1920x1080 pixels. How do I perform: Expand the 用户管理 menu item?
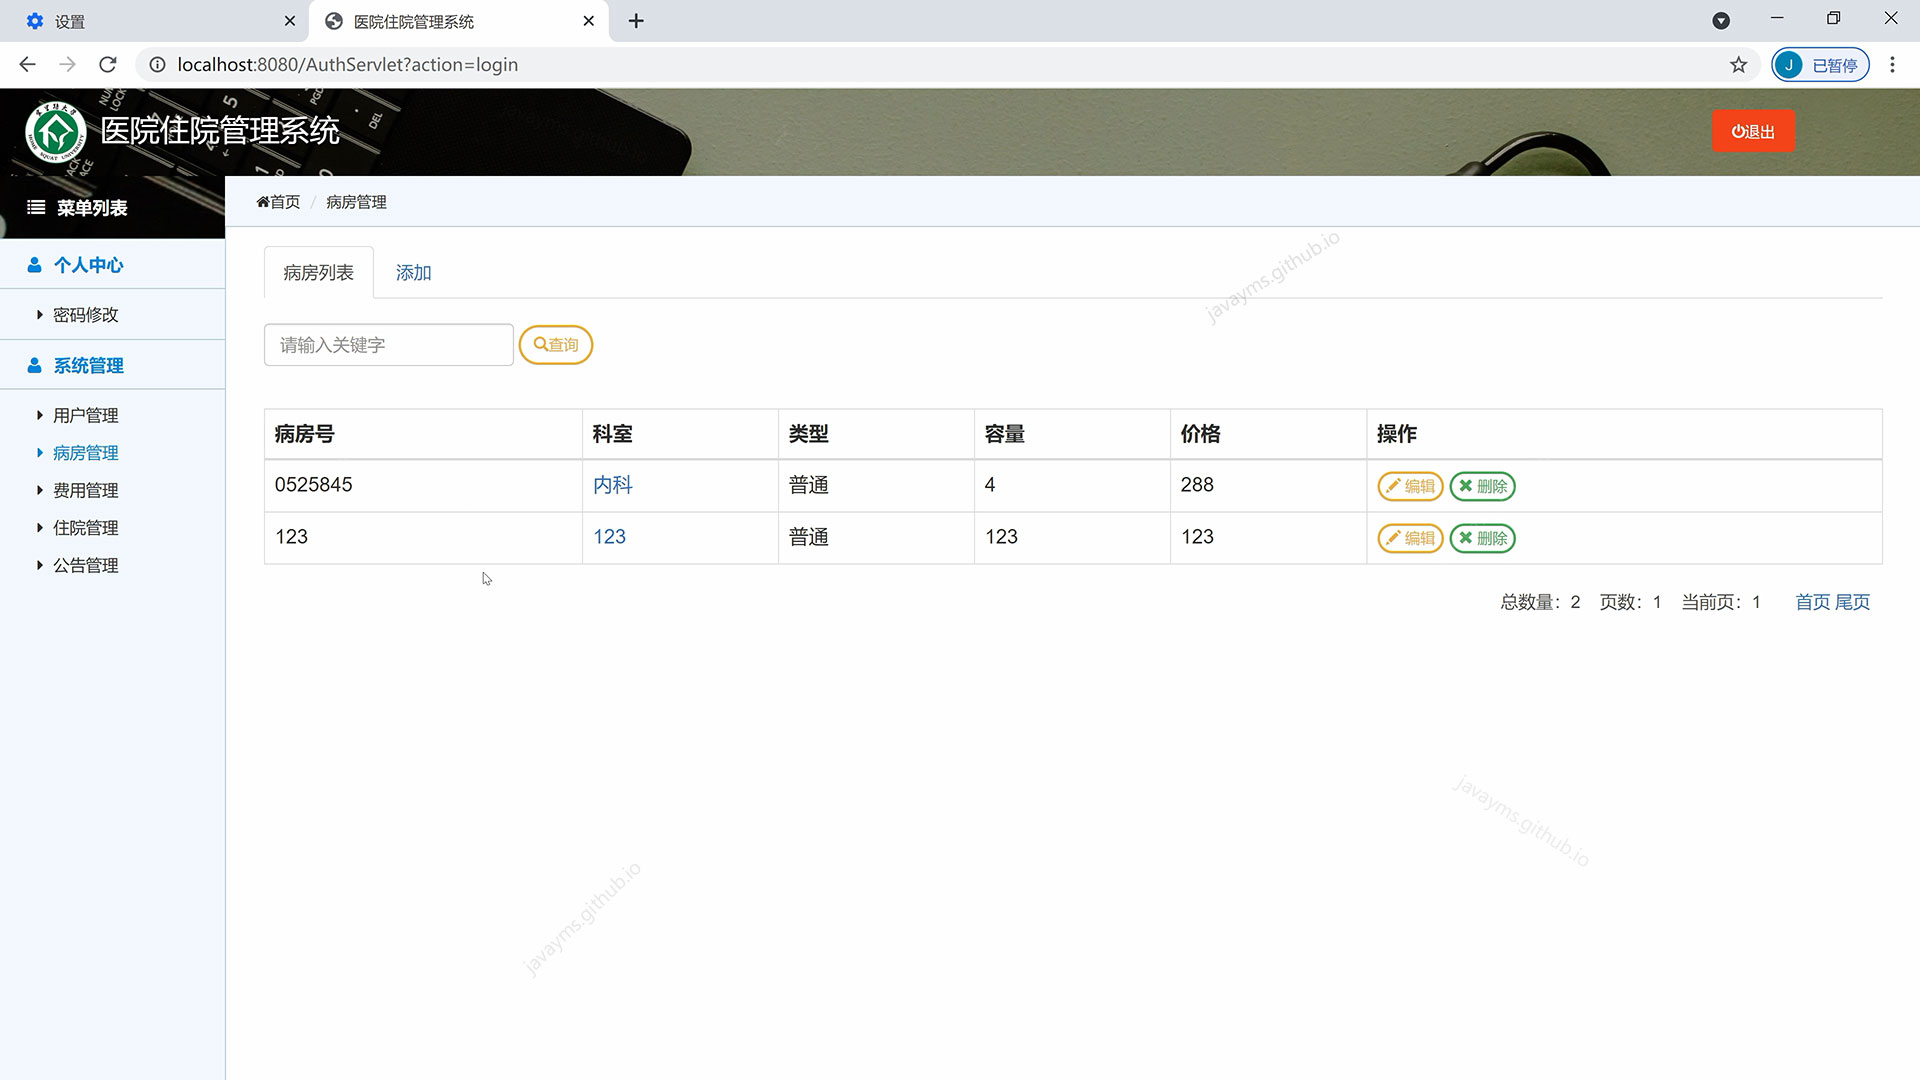85,415
